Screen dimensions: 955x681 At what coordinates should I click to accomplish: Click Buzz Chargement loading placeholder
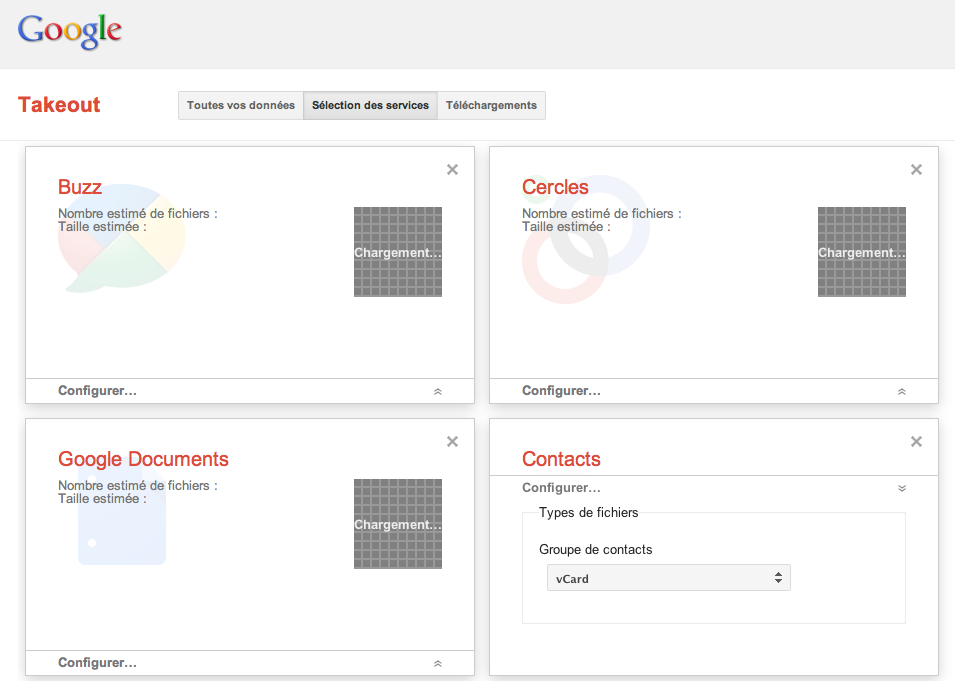(398, 252)
